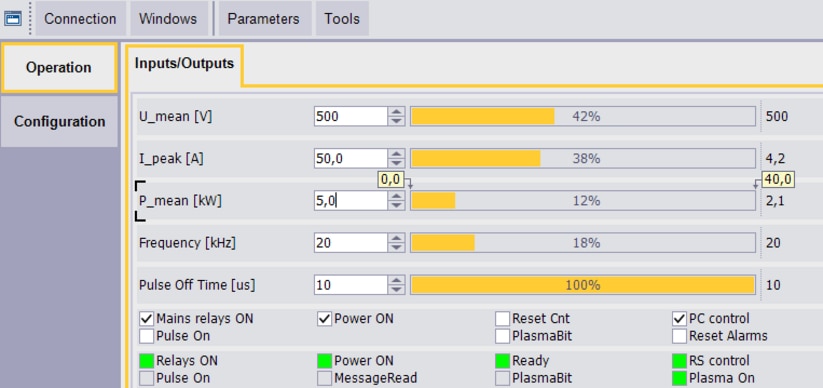Click the 0,0 lower limit marker

click(391, 180)
